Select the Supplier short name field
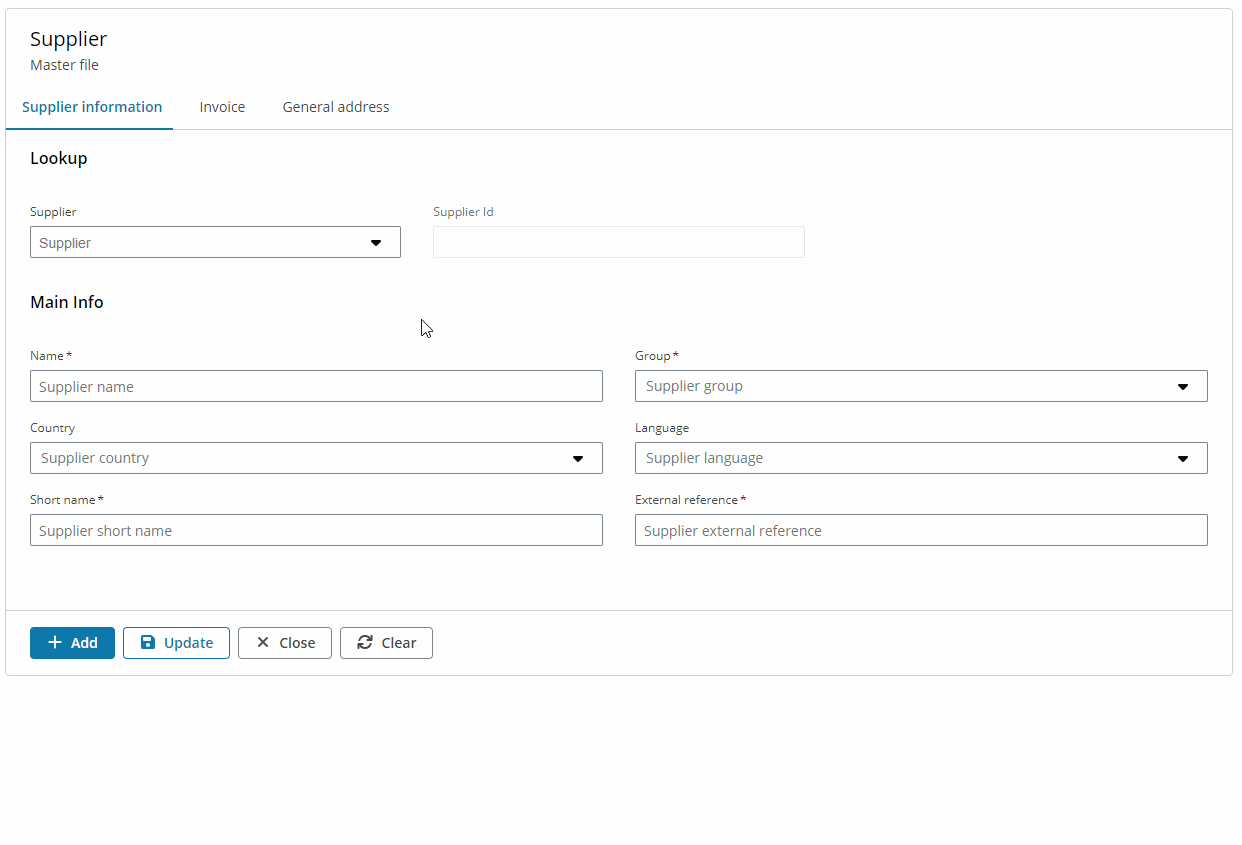The height and width of the screenshot is (845, 1242). (x=316, y=530)
